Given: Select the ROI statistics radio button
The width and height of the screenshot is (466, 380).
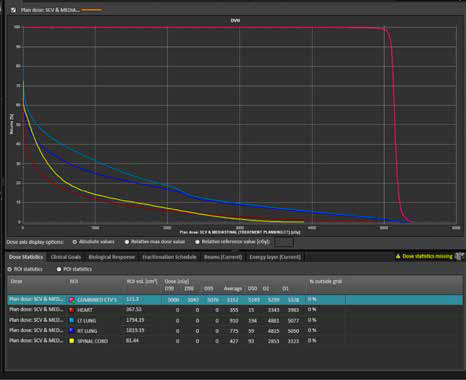Looking at the screenshot, I should click(9, 269).
